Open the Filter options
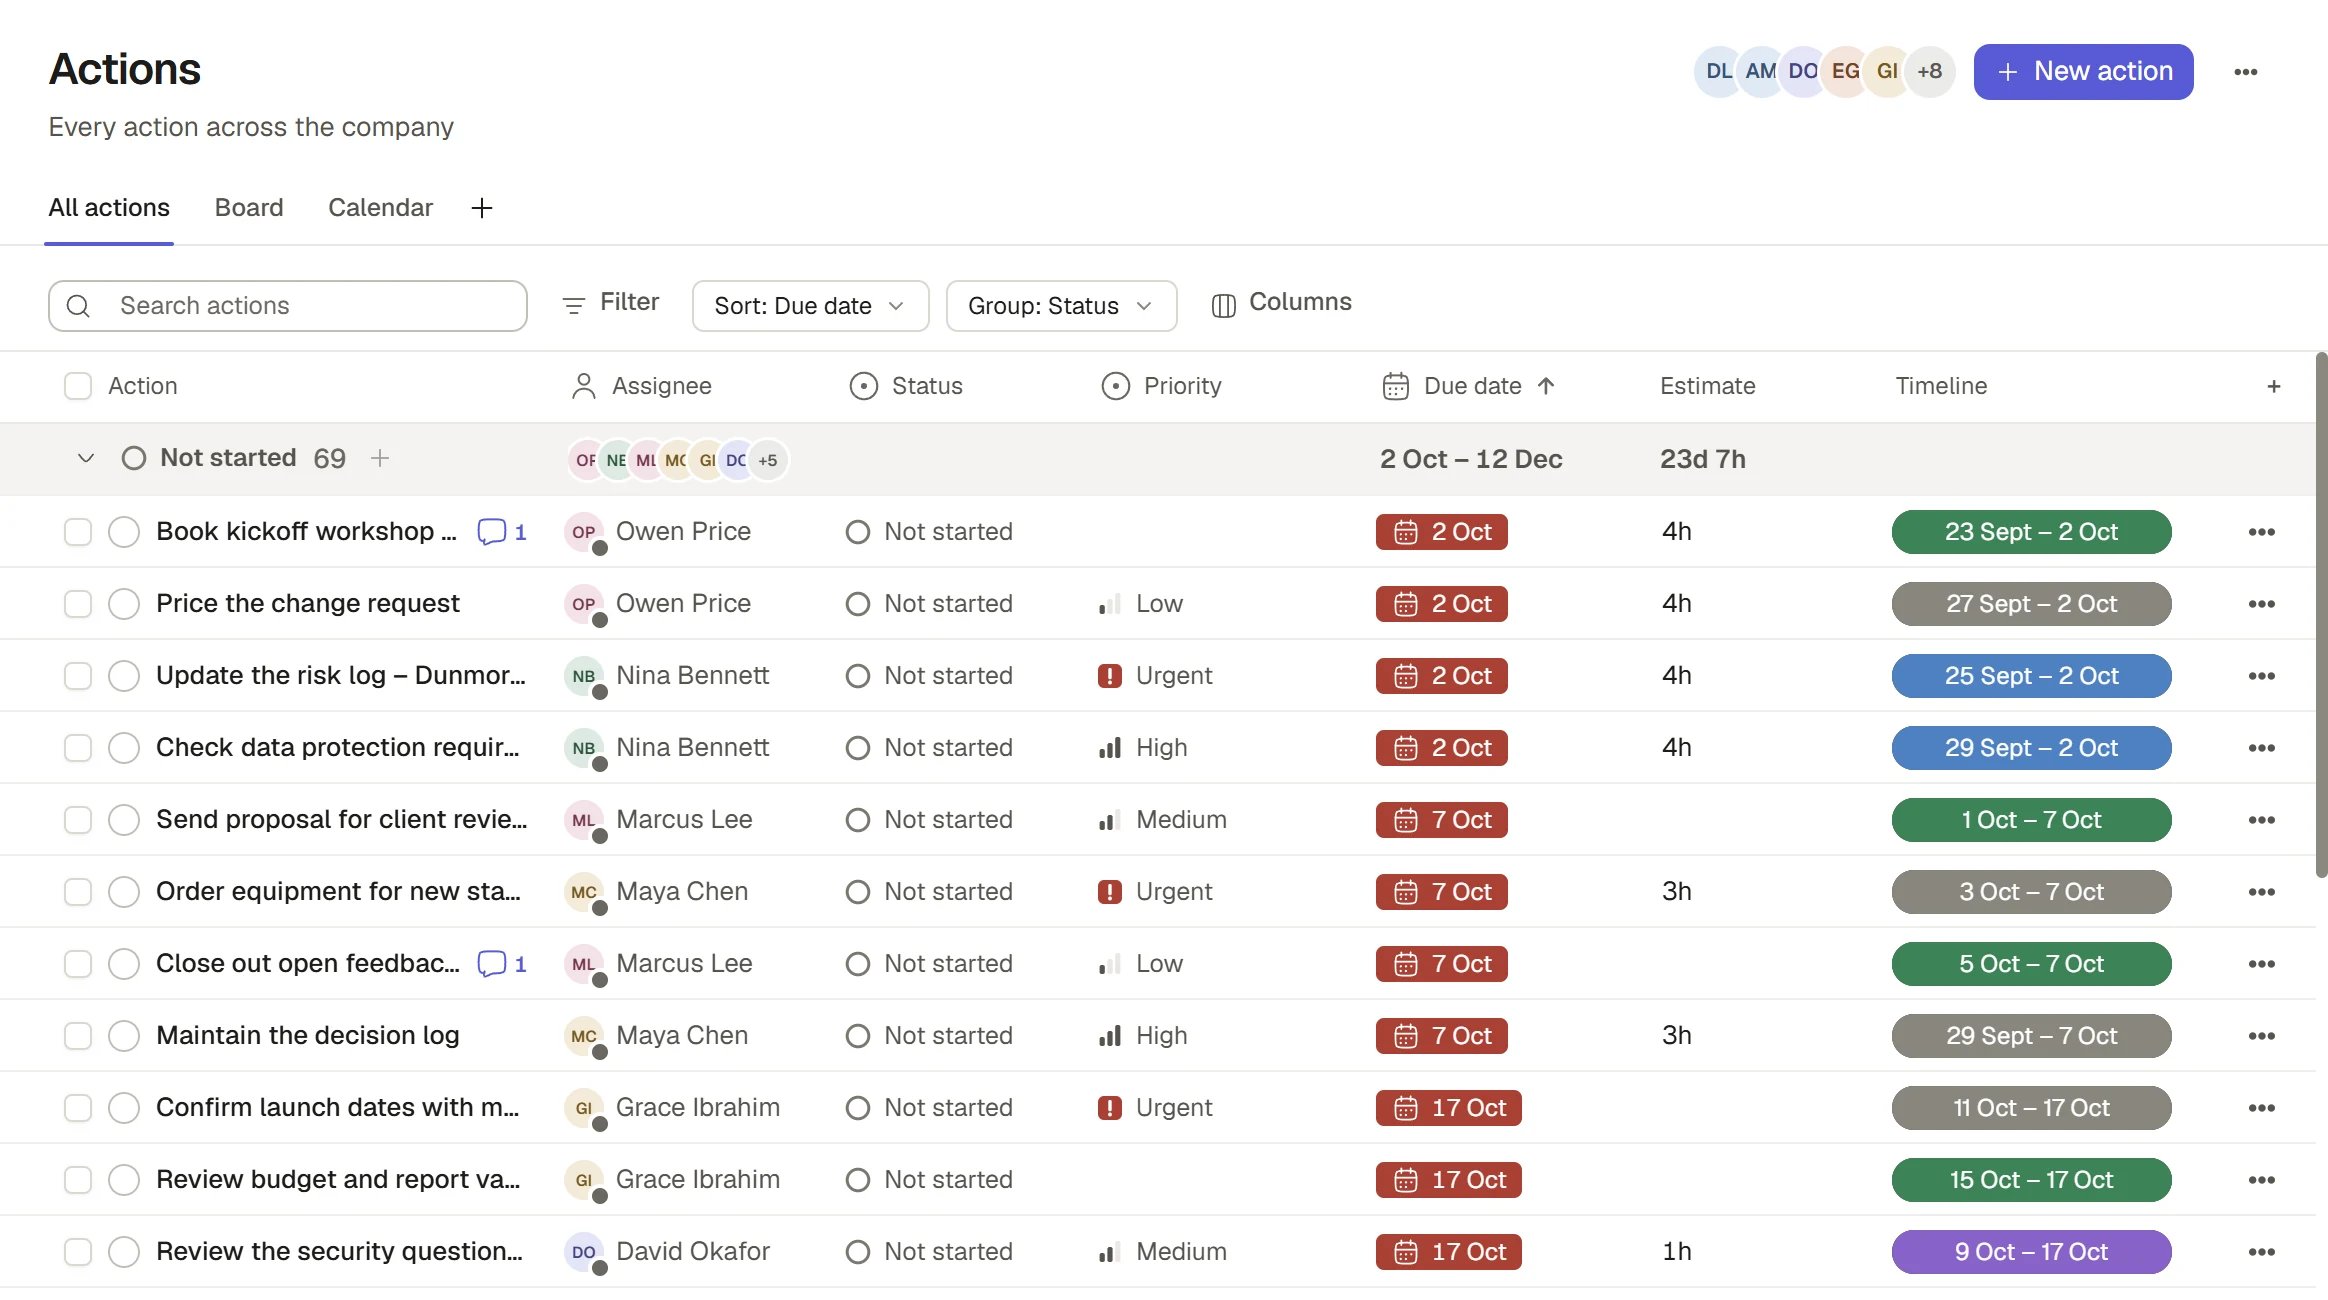The width and height of the screenshot is (2328, 1300). [611, 303]
